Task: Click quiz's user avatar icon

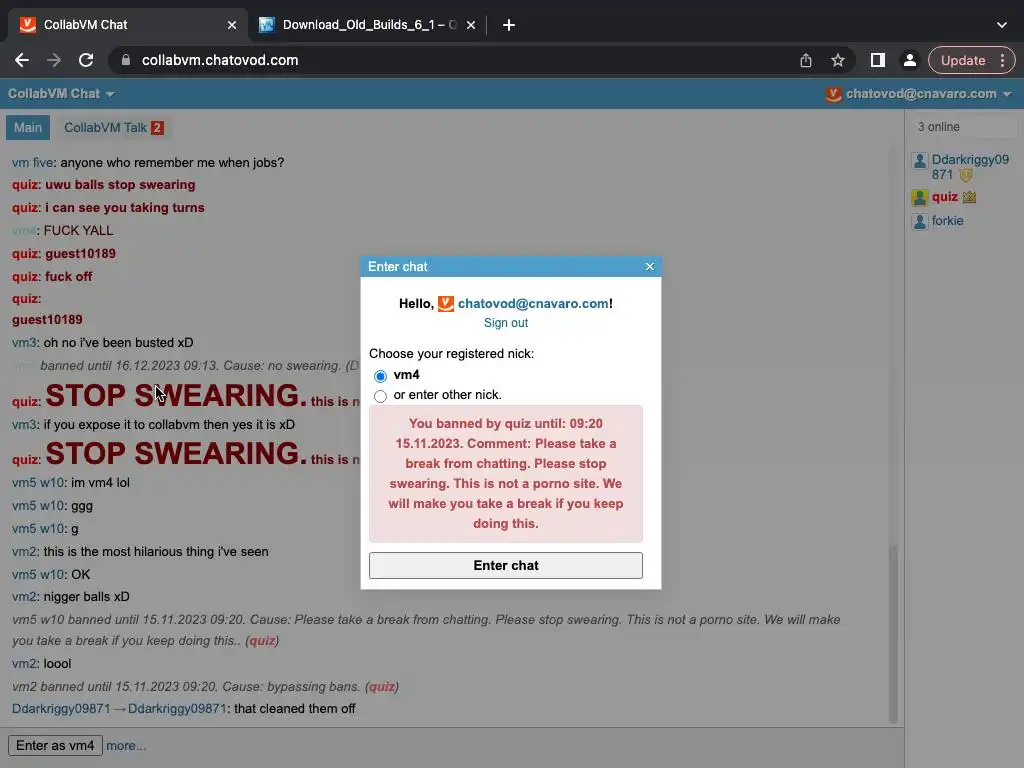Action: click(x=920, y=197)
